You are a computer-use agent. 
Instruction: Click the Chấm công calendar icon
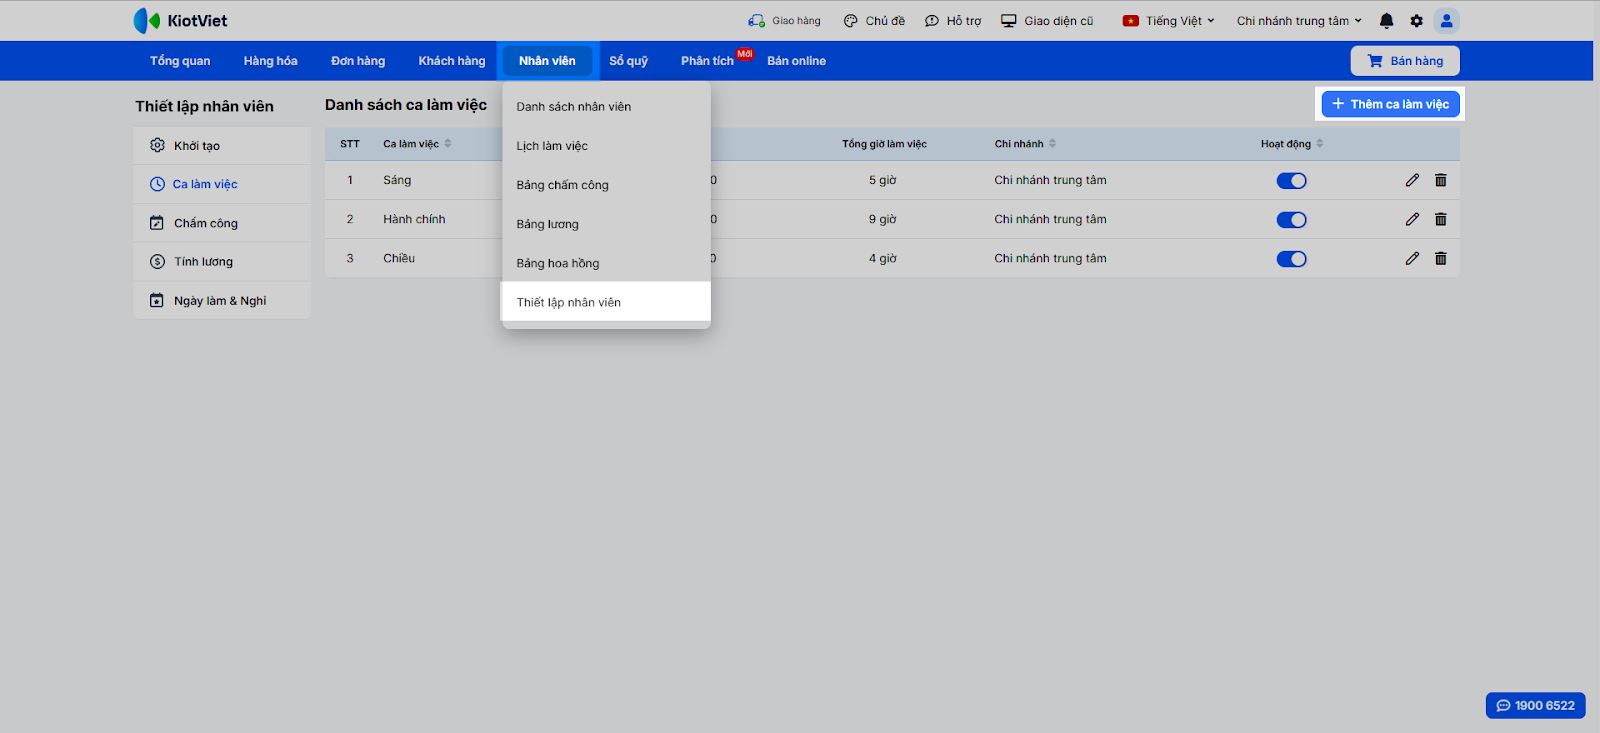coord(157,223)
